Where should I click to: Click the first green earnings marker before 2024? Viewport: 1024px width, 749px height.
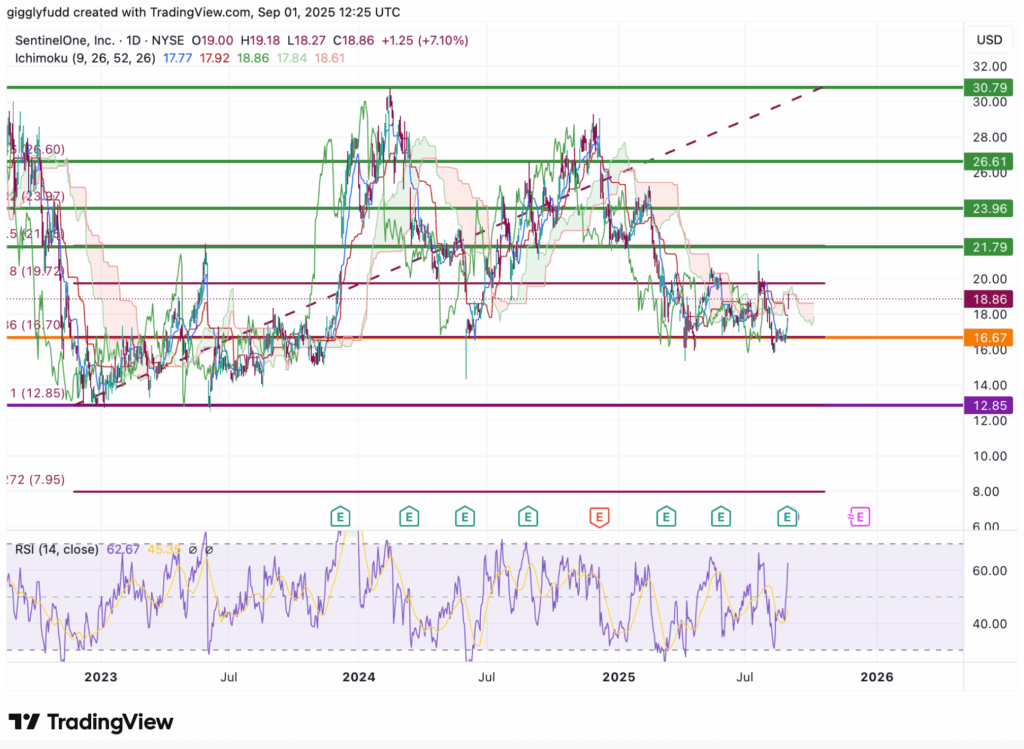pyautogui.click(x=341, y=517)
